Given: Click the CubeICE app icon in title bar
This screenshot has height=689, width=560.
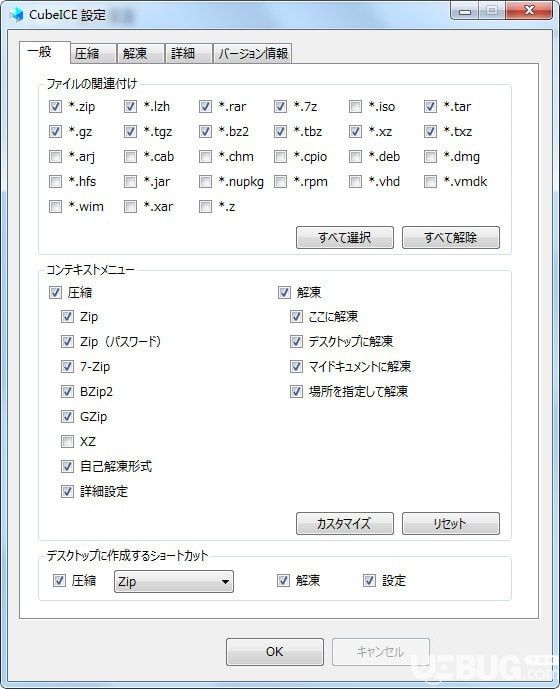Looking at the screenshot, I should pos(17,15).
